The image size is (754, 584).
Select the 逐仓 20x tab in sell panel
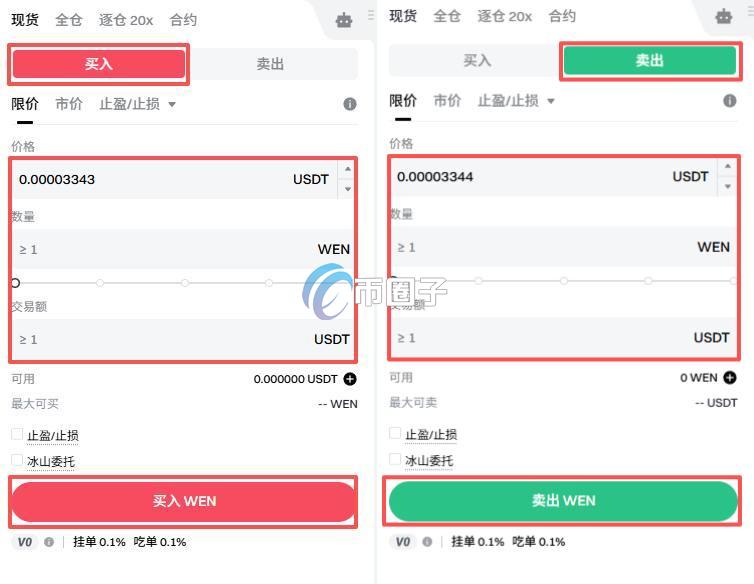pos(504,16)
